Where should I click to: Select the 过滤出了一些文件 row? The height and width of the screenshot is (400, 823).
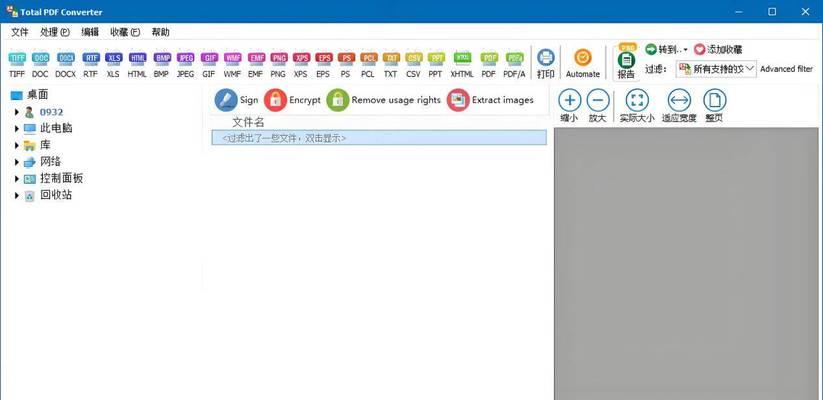[x=379, y=138]
